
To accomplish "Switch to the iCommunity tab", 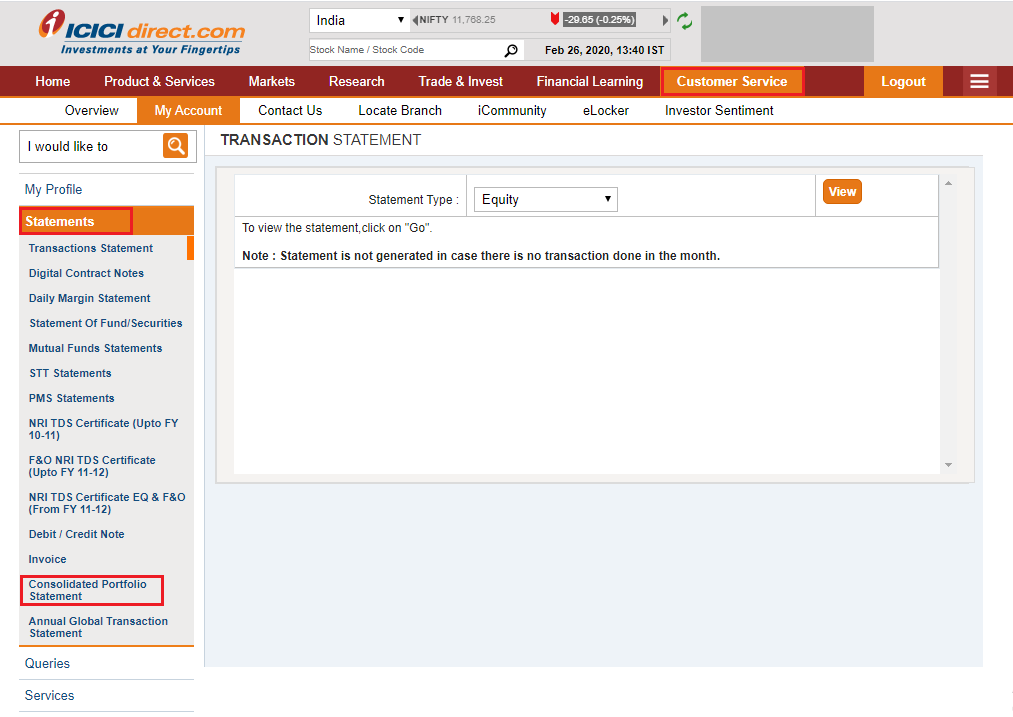I will point(512,110).
